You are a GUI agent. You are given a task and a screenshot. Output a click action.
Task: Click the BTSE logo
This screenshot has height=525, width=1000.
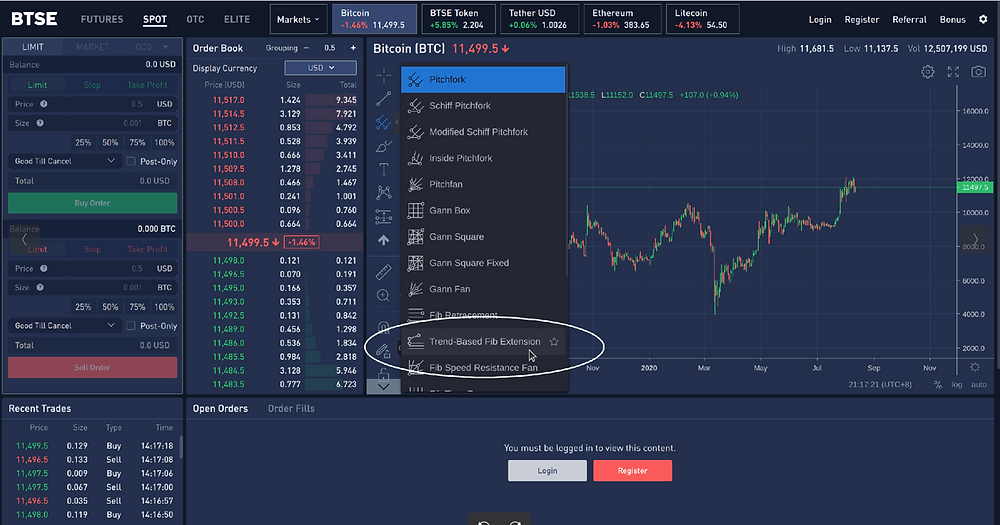[x=34, y=19]
